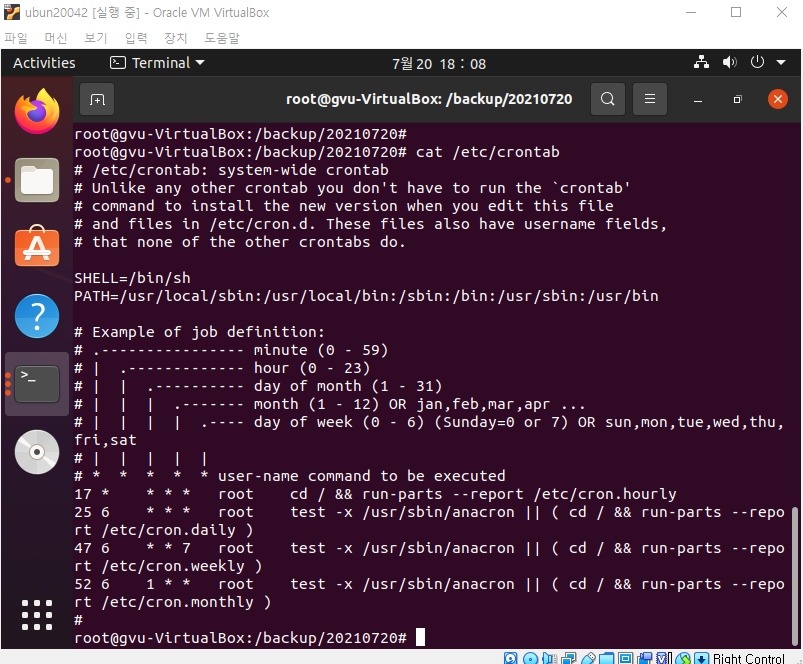Open the 보기 menu in VirtualBox
The width and height of the screenshot is (803, 664).
click(96, 38)
